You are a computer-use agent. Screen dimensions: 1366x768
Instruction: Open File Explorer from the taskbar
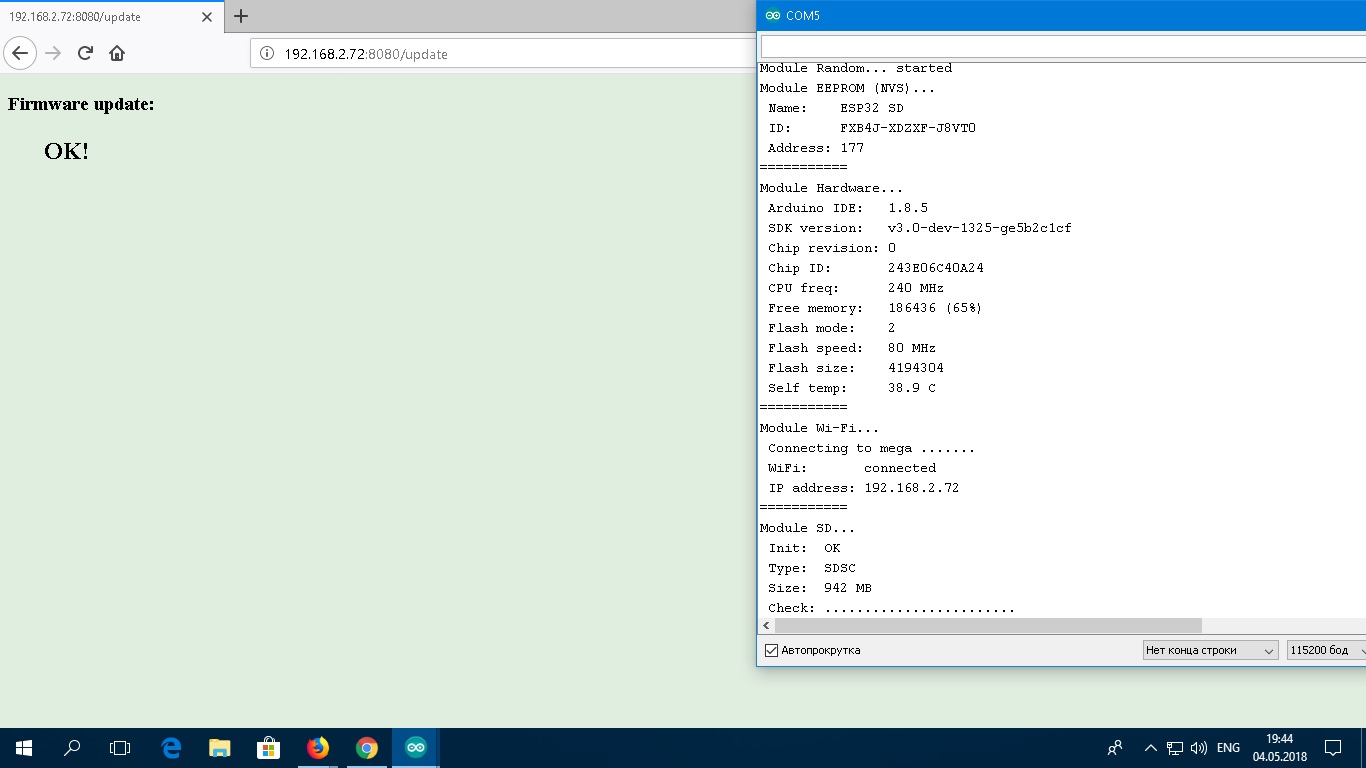(x=219, y=748)
